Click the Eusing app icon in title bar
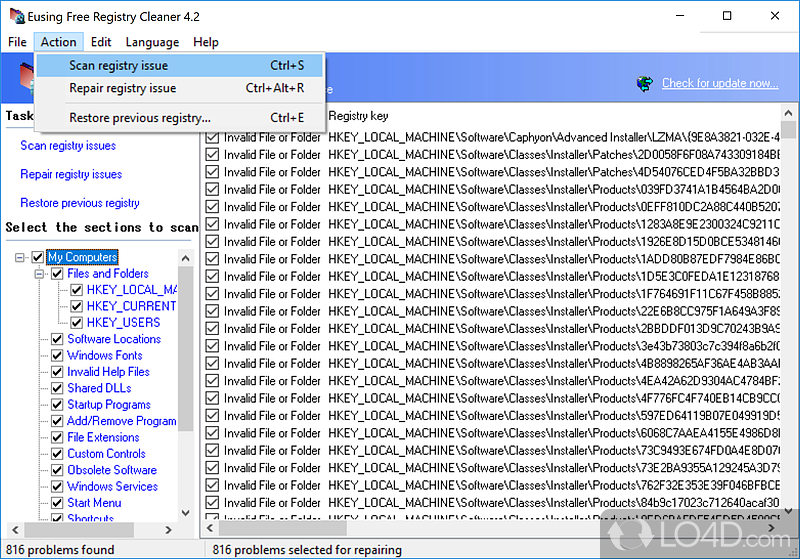Image resolution: width=800 pixels, height=559 pixels. click(13, 15)
